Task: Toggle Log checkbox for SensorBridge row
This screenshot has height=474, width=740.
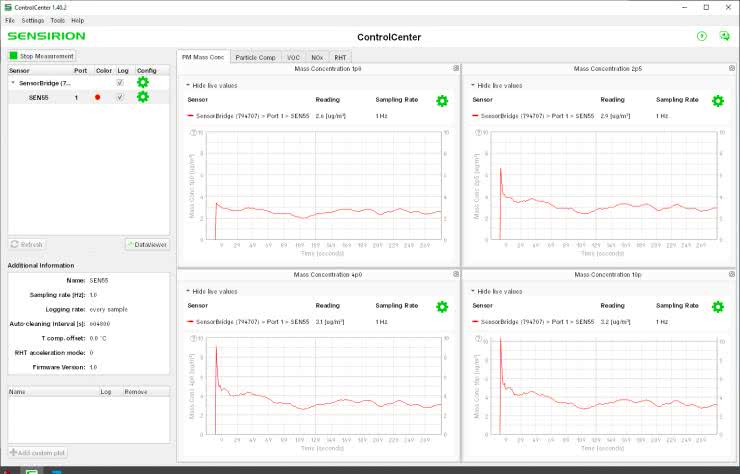Action: point(120,83)
